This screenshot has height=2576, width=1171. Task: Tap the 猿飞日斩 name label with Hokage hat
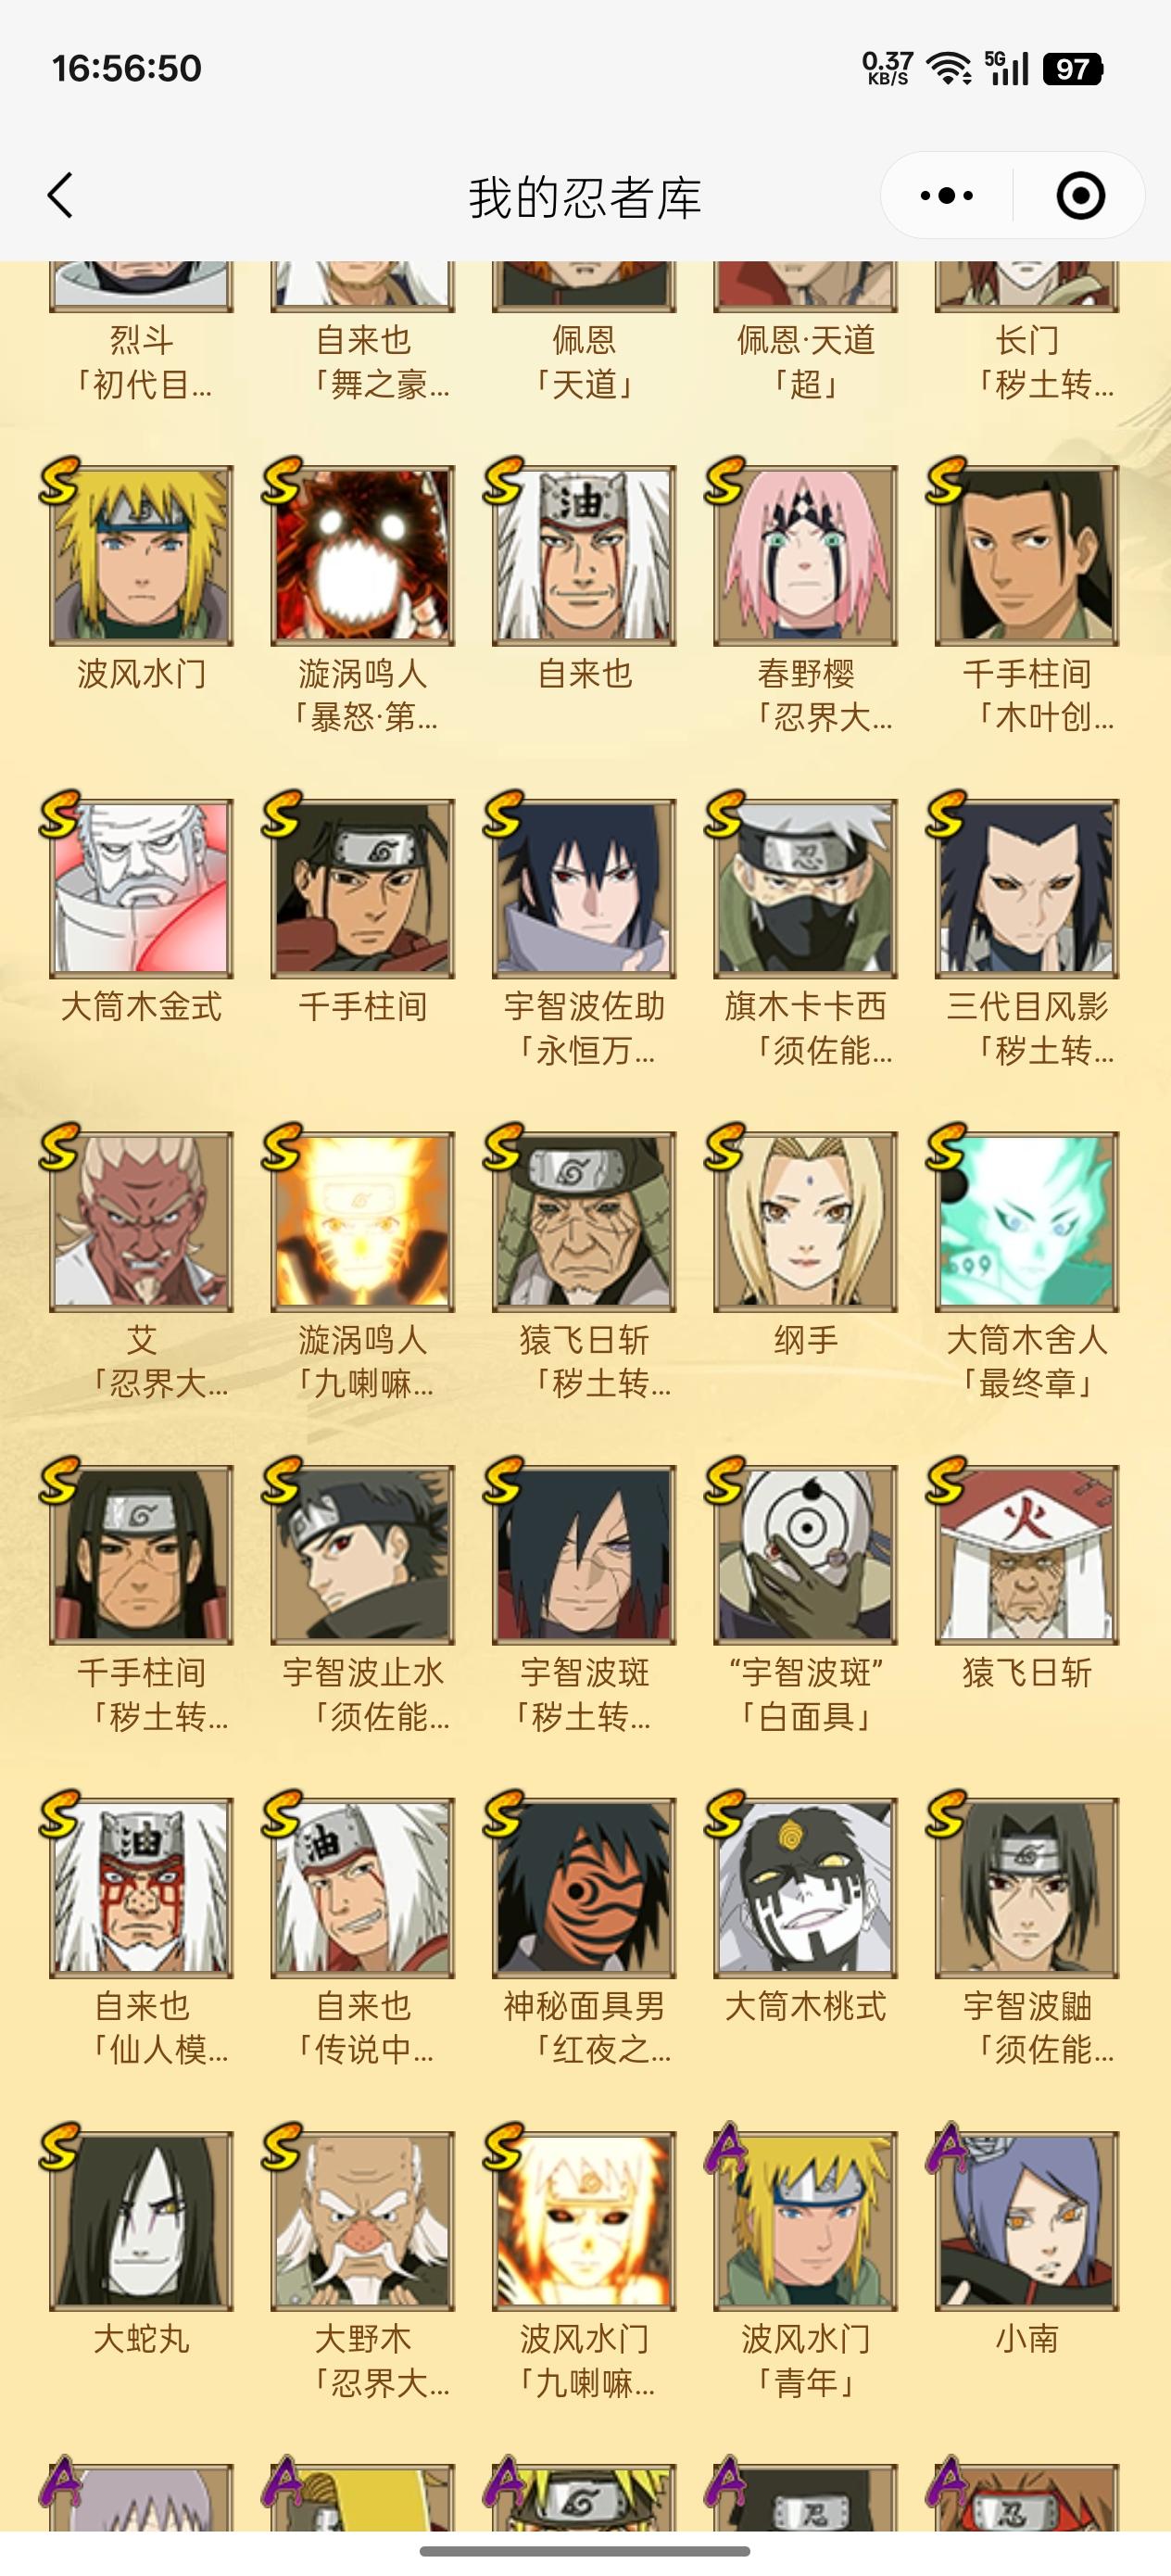pos(1027,1673)
